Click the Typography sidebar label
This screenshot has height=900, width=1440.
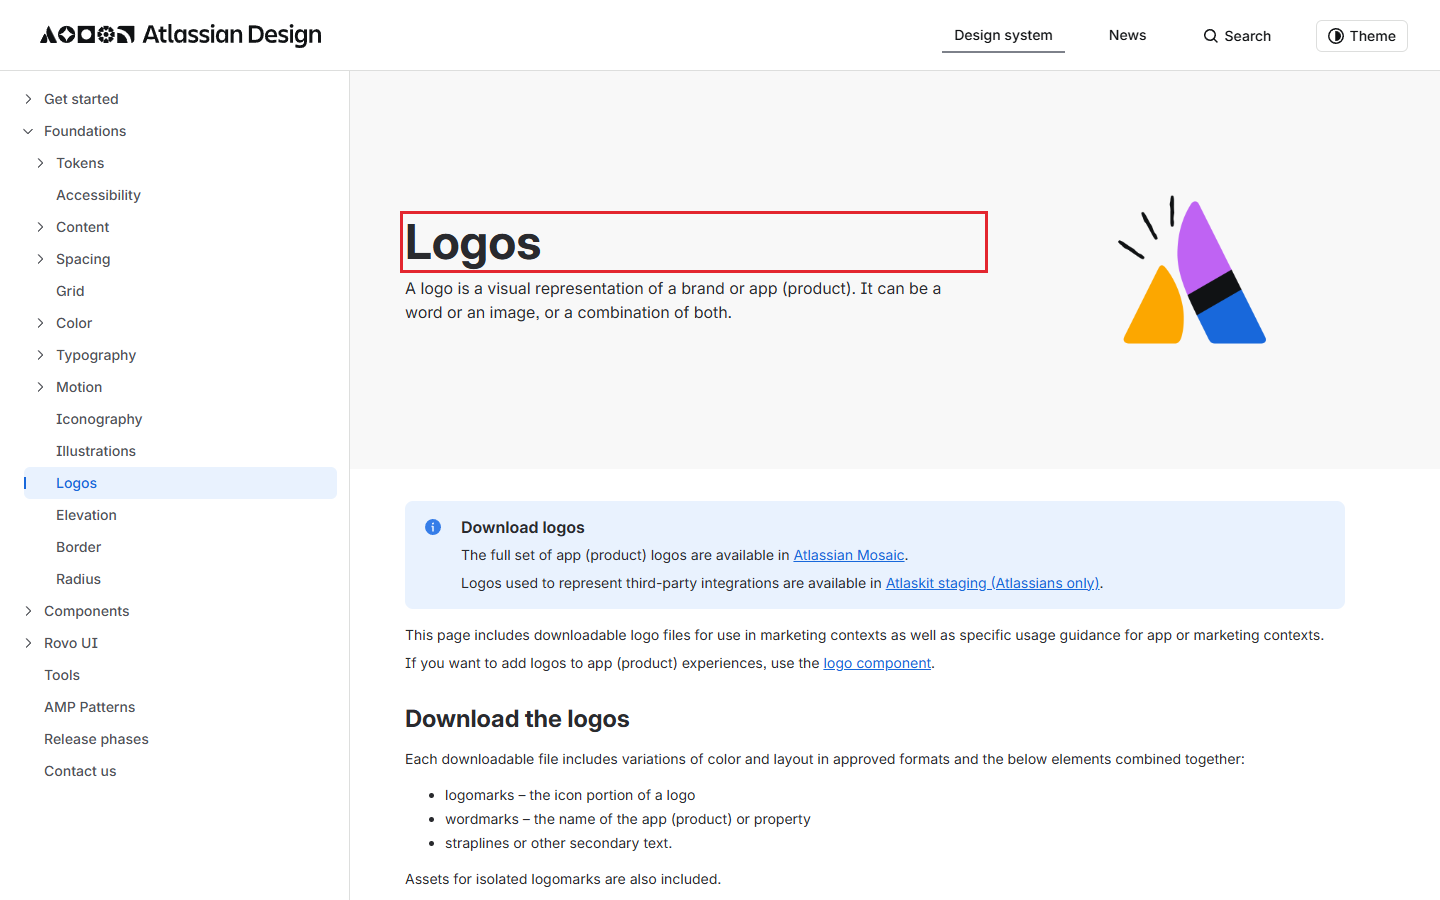click(x=96, y=355)
